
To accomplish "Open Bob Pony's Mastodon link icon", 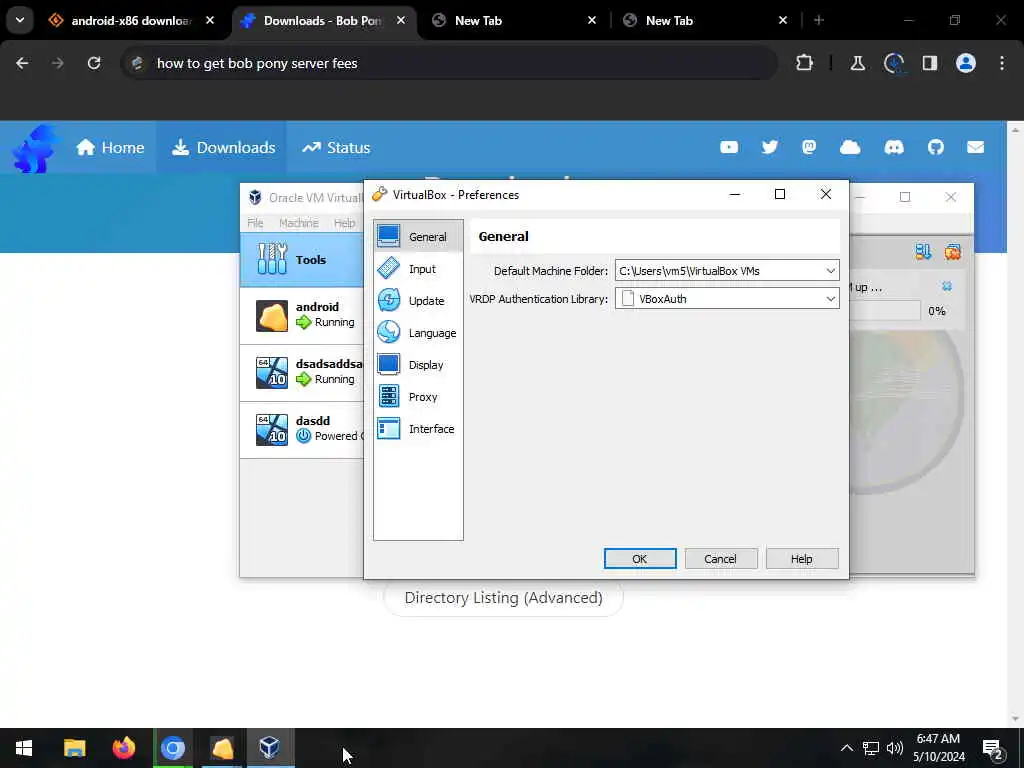I will point(809,148).
